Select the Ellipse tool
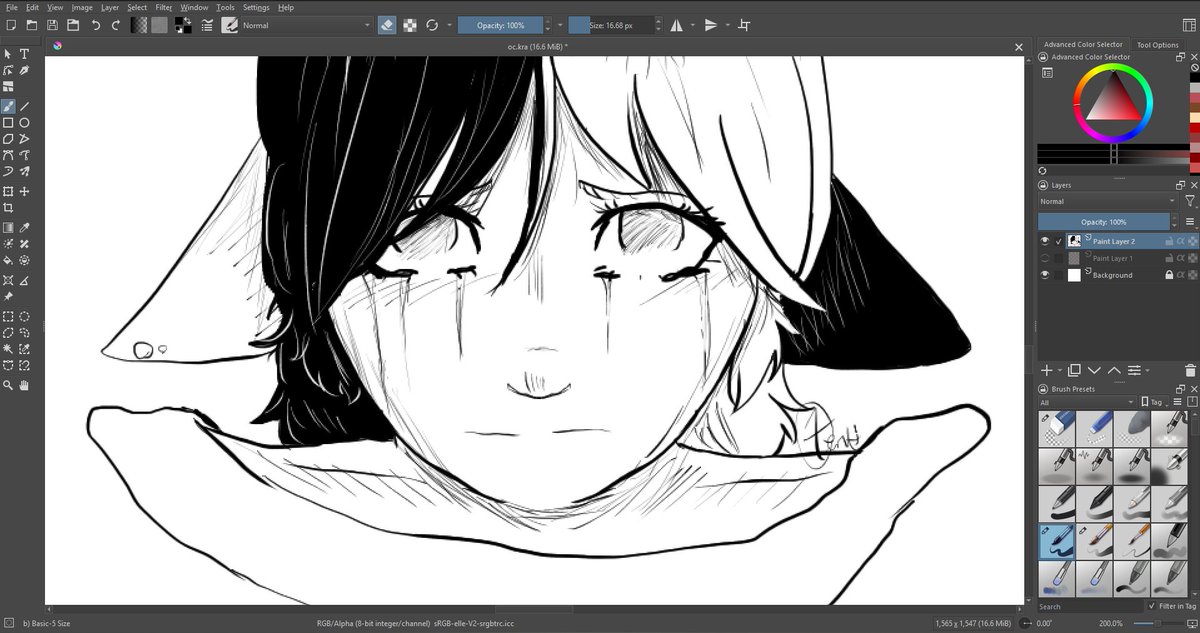Image resolution: width=1200 pixels, height=633 pixels. [x=25, y=122]
